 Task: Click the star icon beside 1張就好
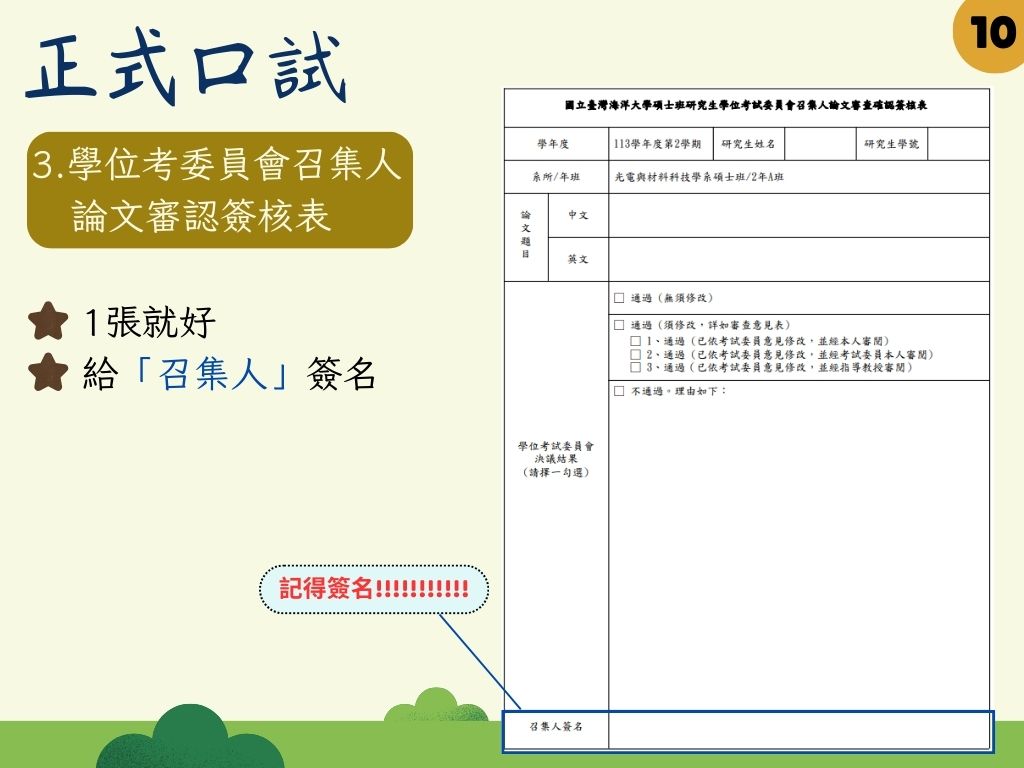pos(48,323)
